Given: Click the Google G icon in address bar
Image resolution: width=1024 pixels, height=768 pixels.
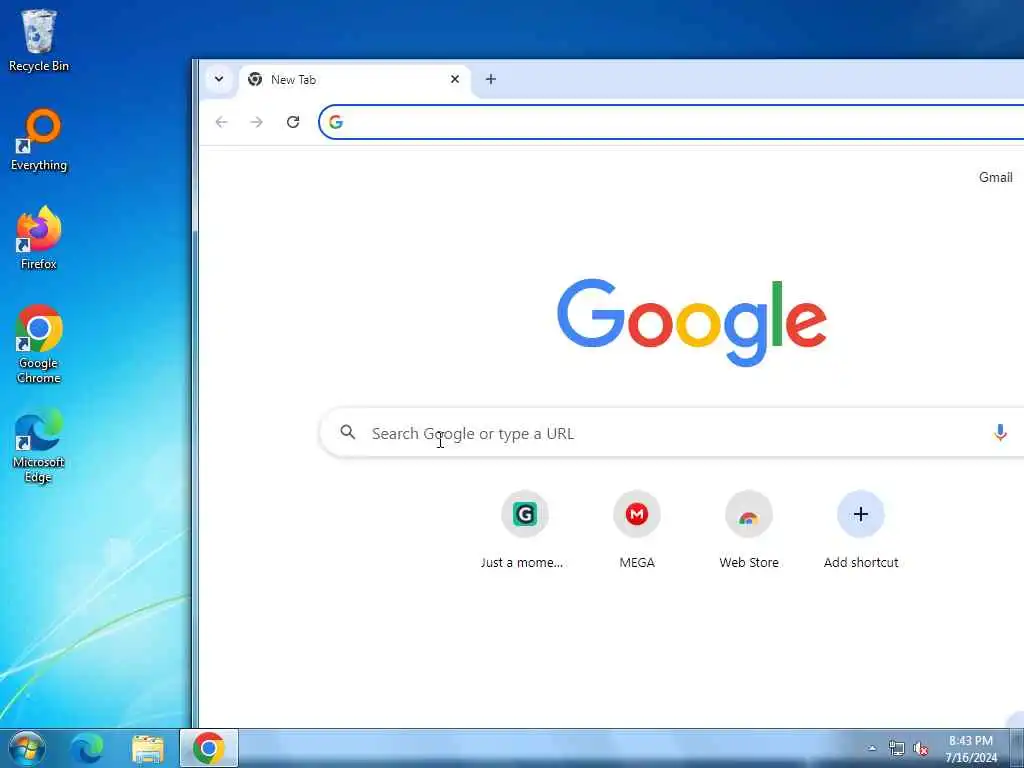Looking at the screenshot, I should coord(336,122).
